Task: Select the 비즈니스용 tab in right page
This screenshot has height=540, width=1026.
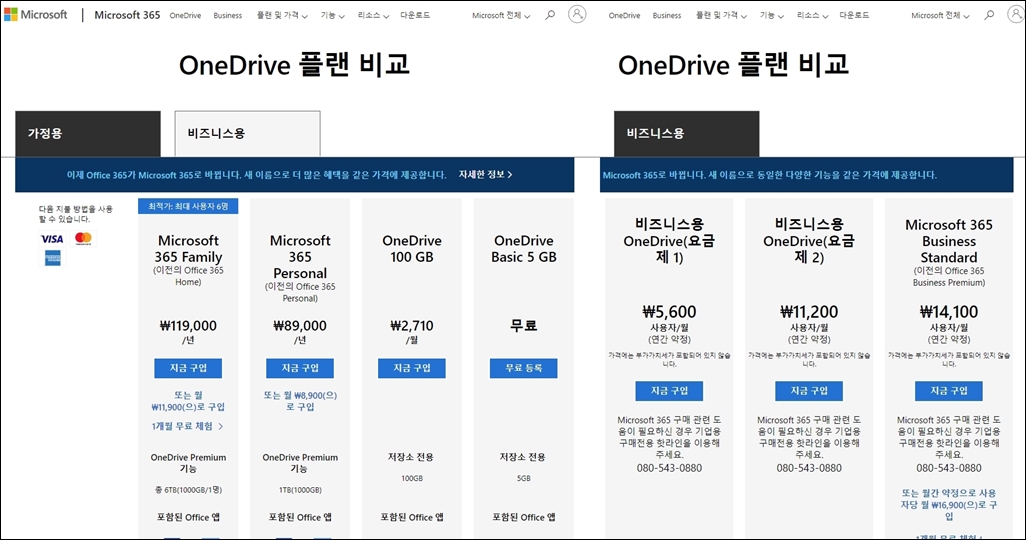Action: 686,134
